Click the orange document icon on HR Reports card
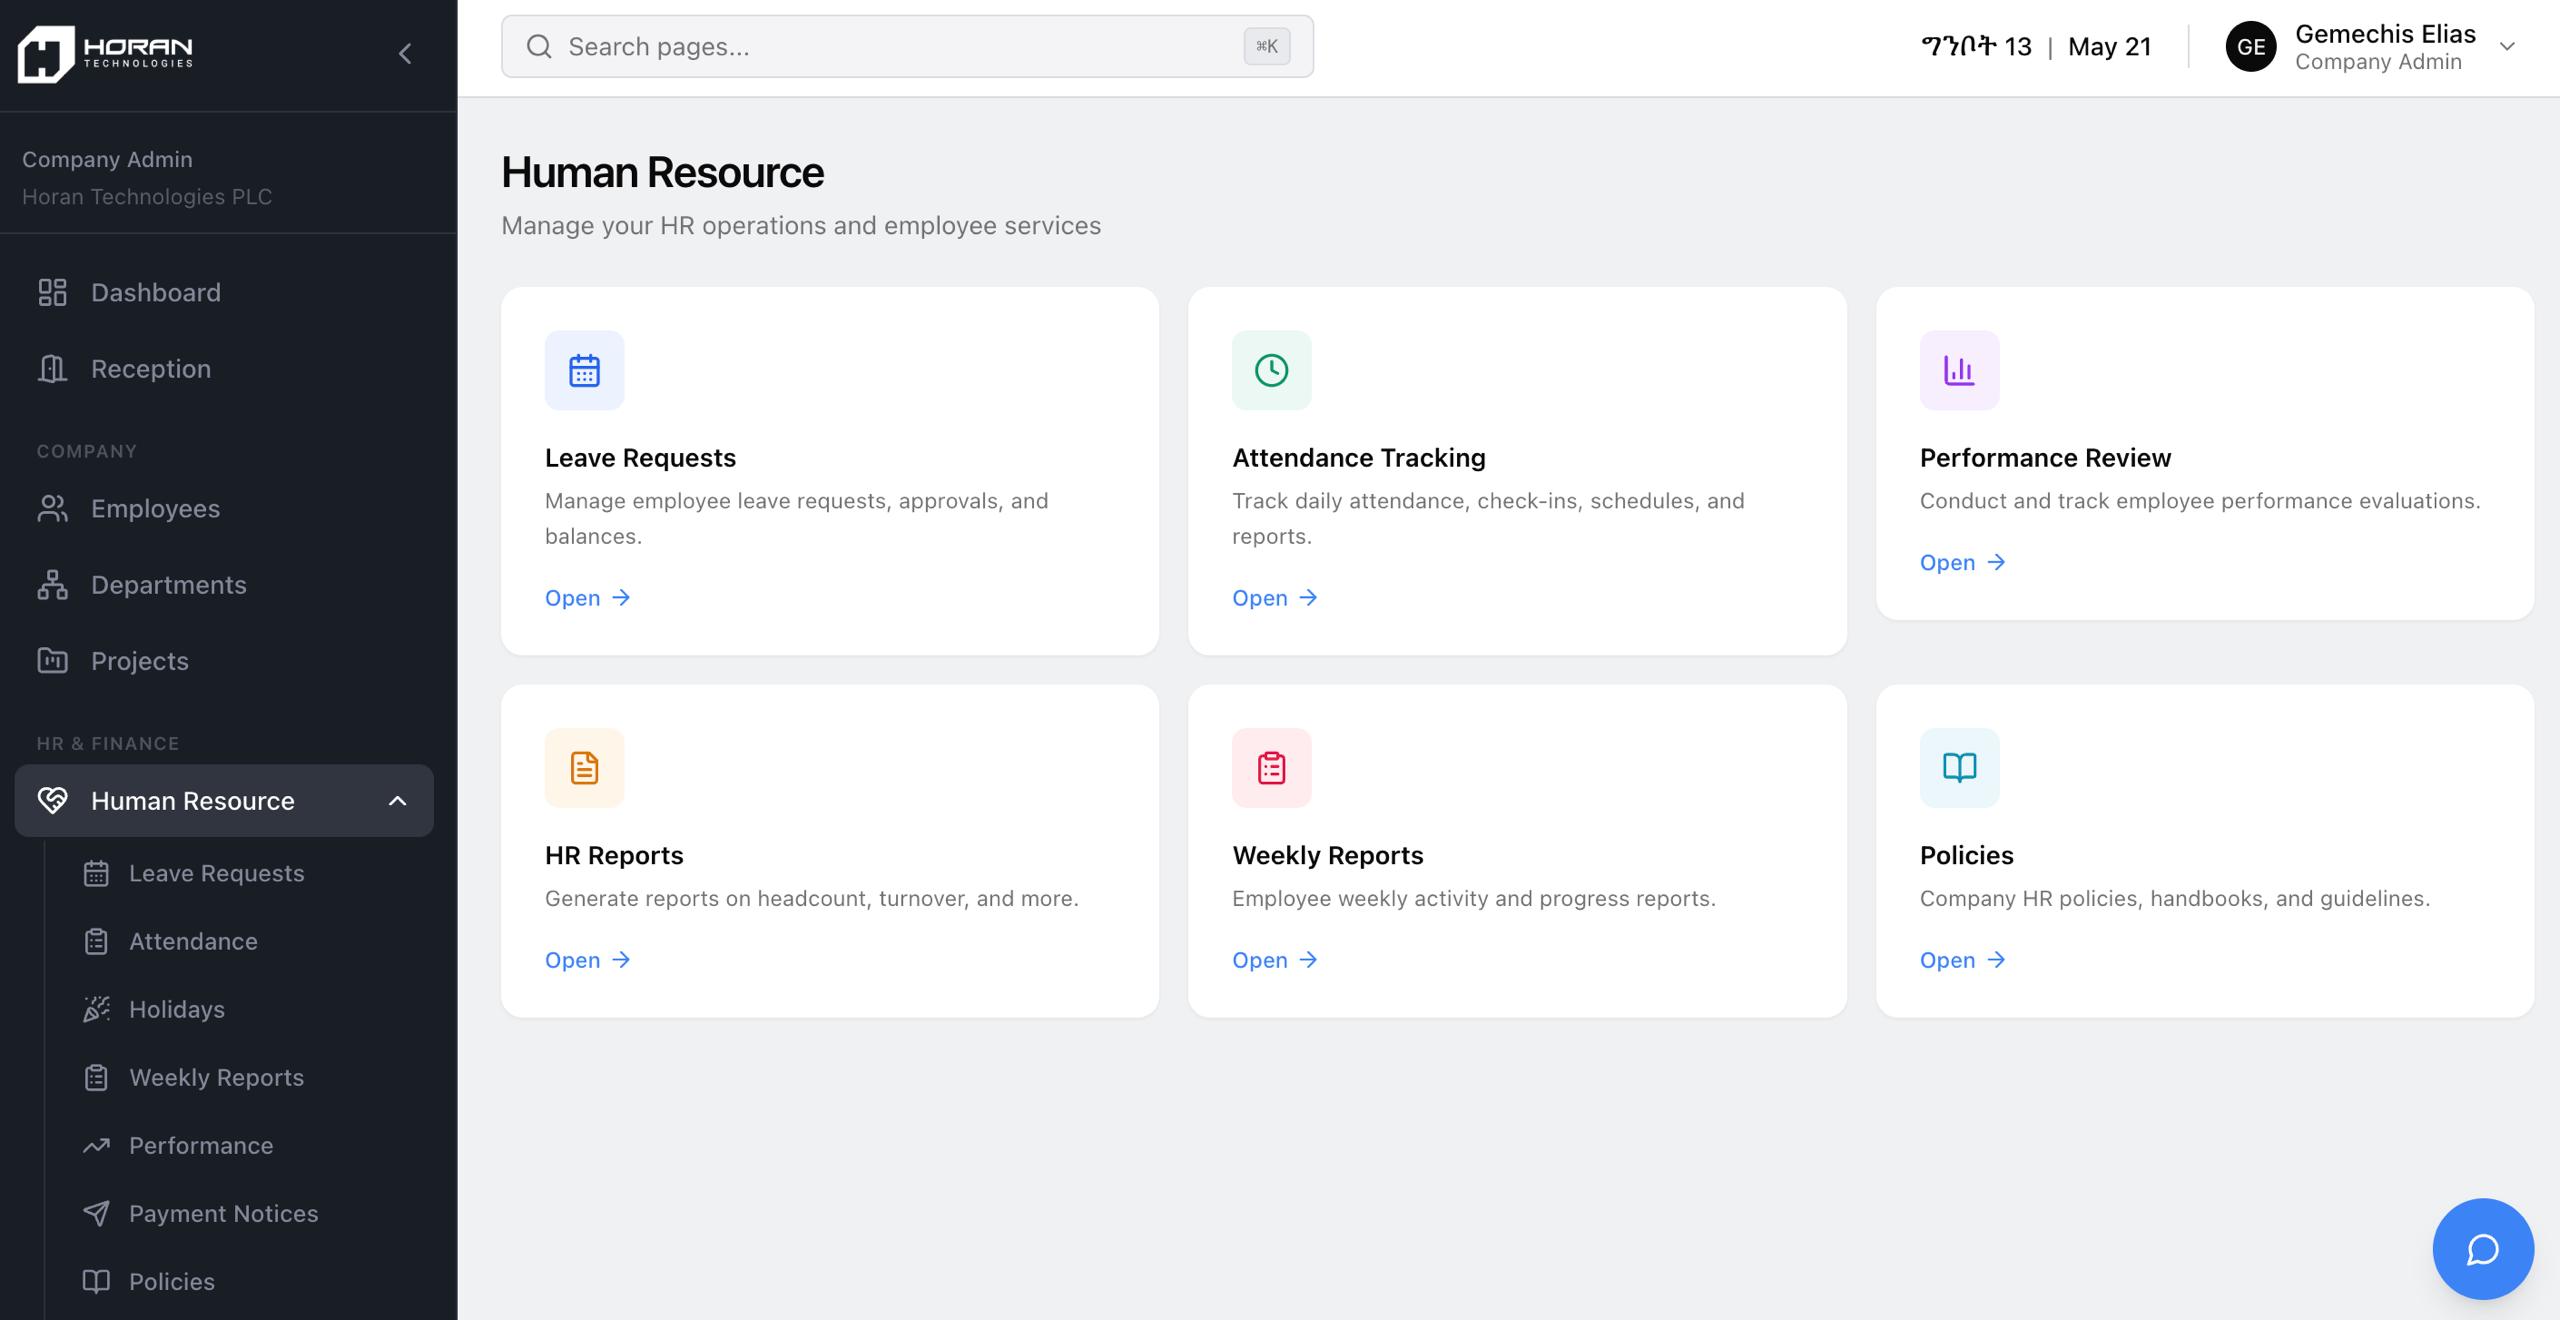 point(584,768)
